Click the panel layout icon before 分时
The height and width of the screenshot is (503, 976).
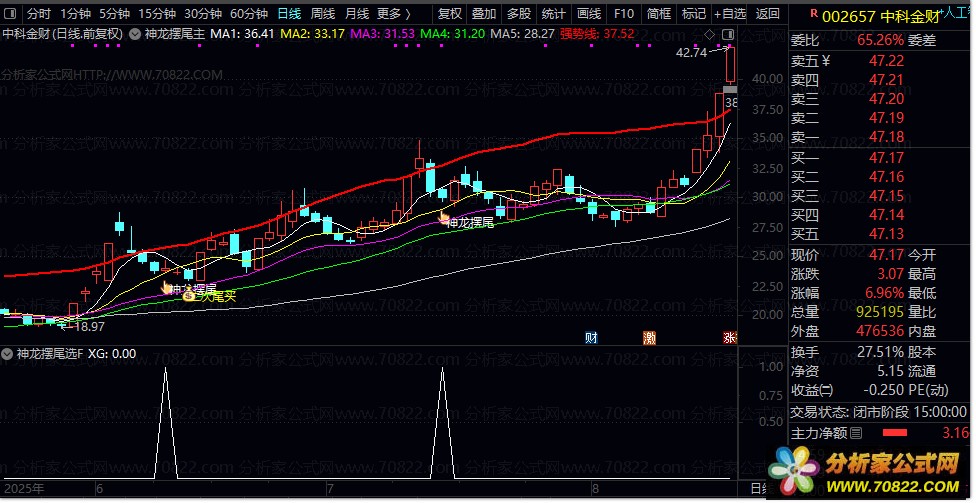[x=9, y=13]
